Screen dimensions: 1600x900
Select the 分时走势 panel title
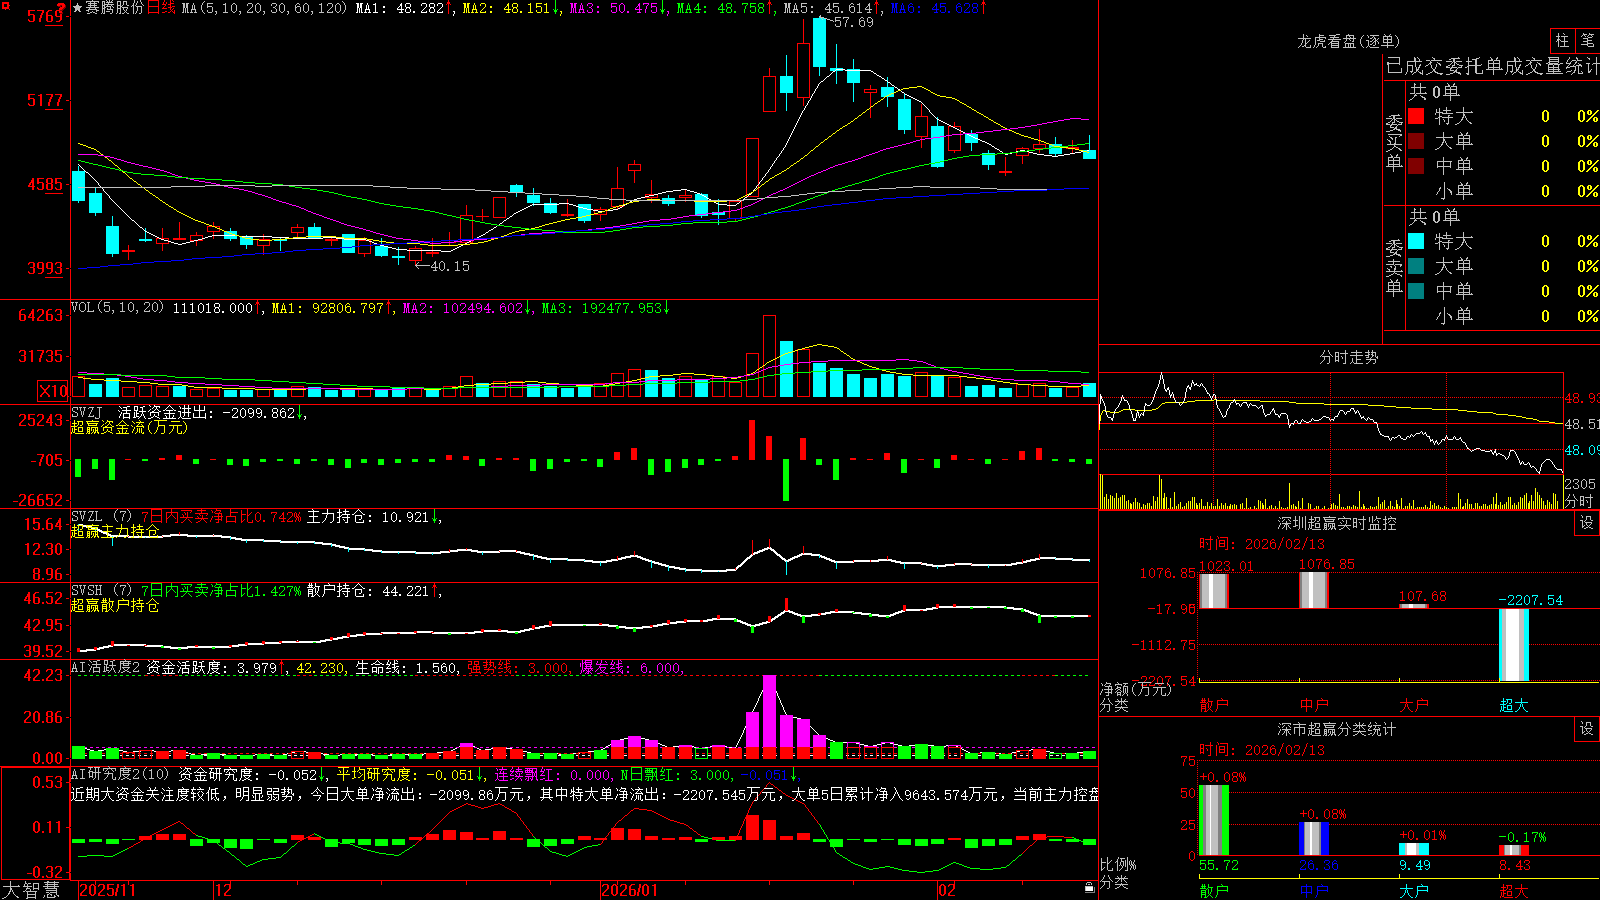pos(1348,357)
